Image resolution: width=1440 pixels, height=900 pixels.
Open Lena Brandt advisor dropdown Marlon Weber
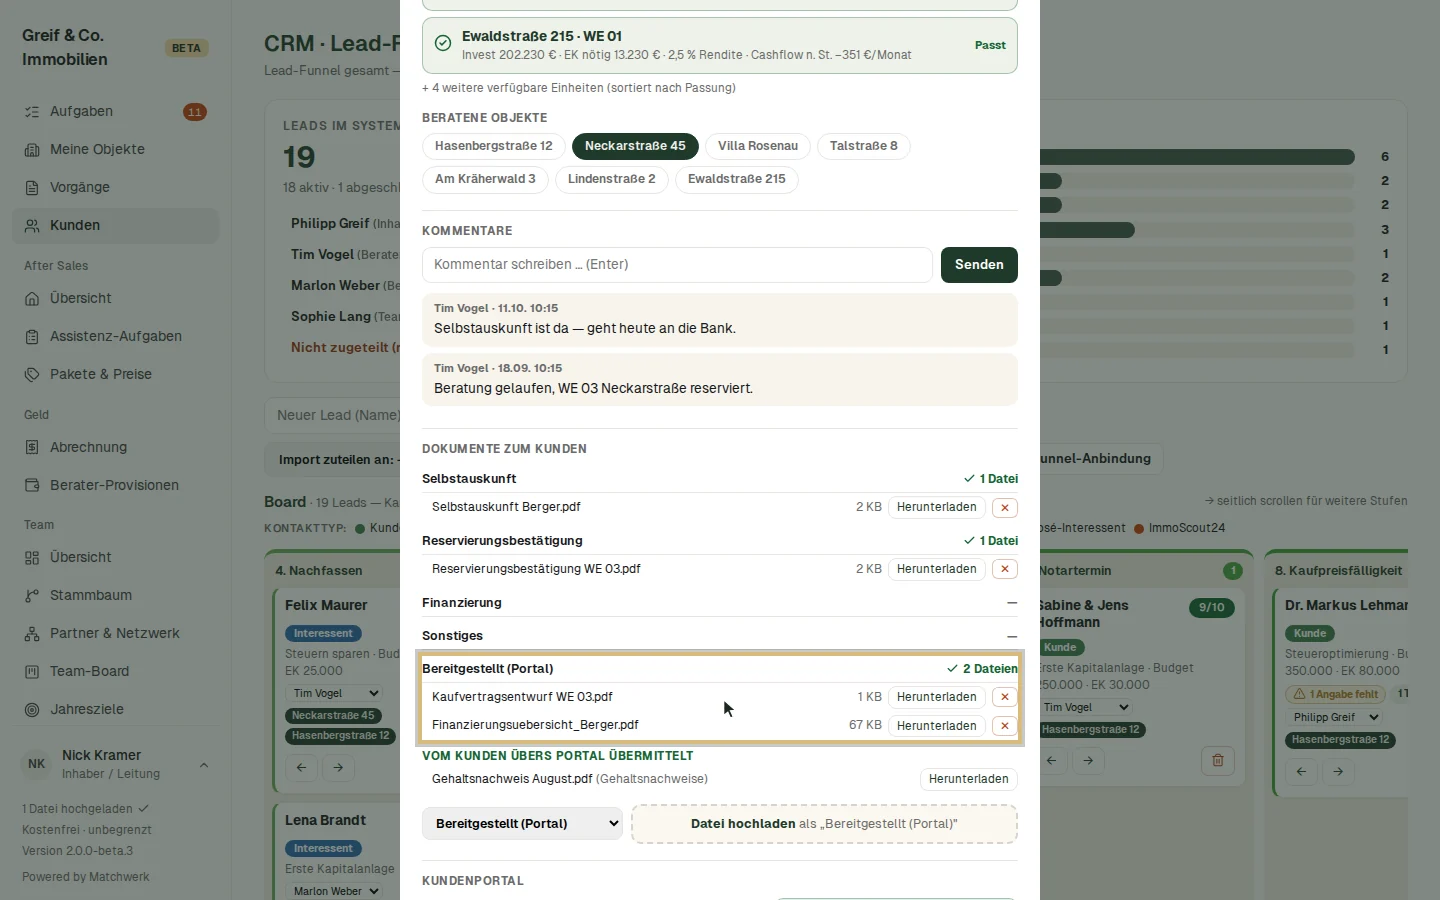(335, 891)
